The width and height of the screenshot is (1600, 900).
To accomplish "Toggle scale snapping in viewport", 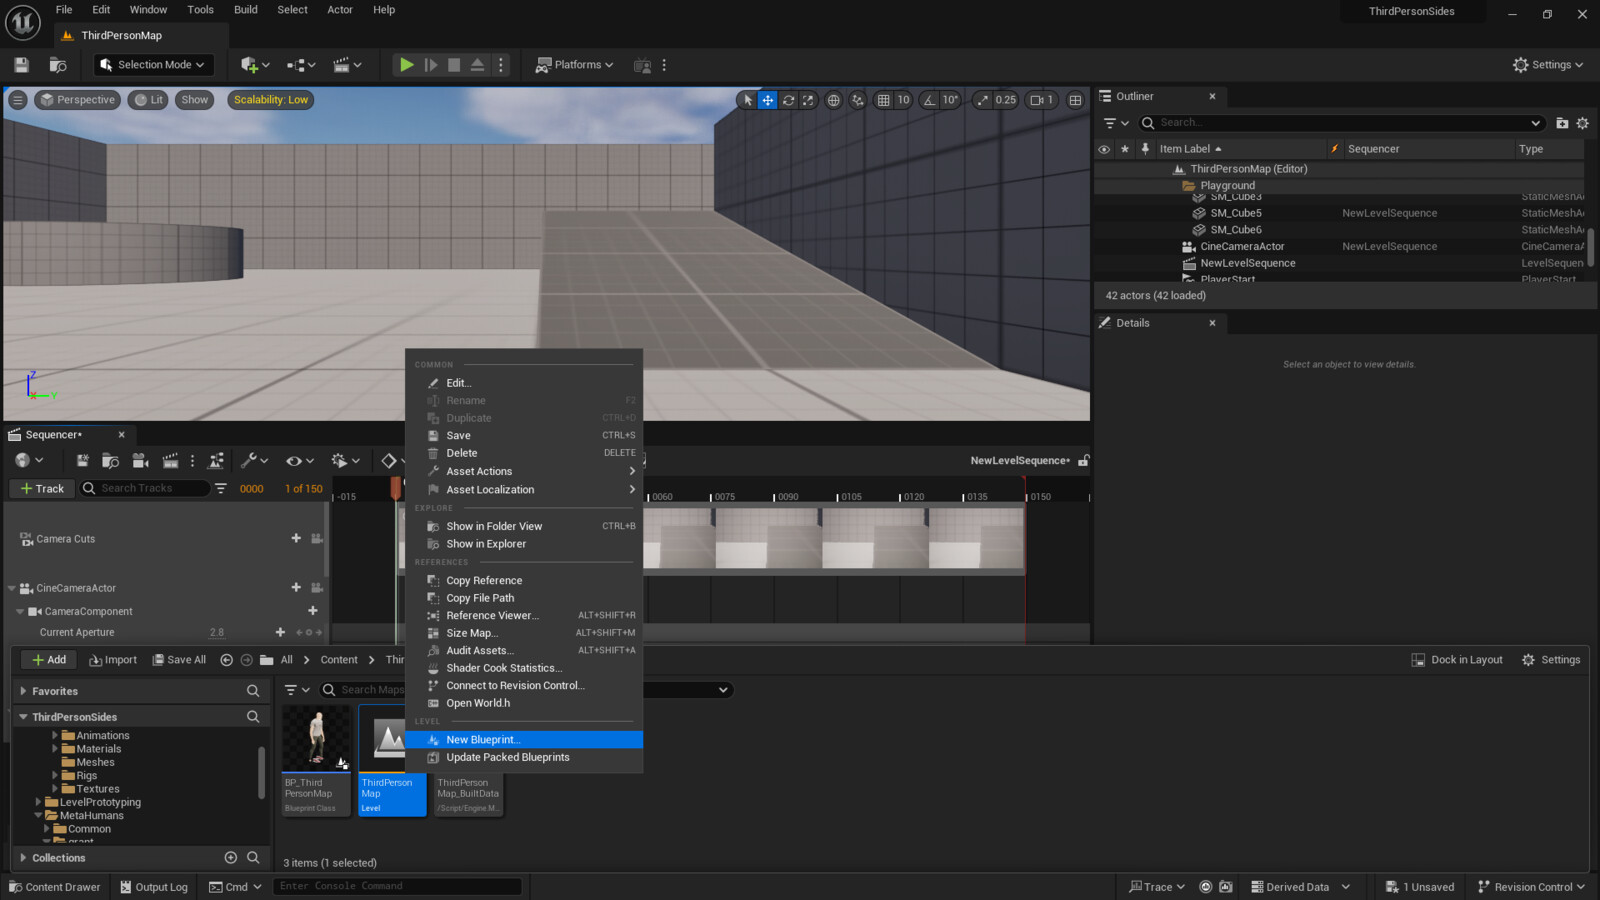I will coord(983,100).
